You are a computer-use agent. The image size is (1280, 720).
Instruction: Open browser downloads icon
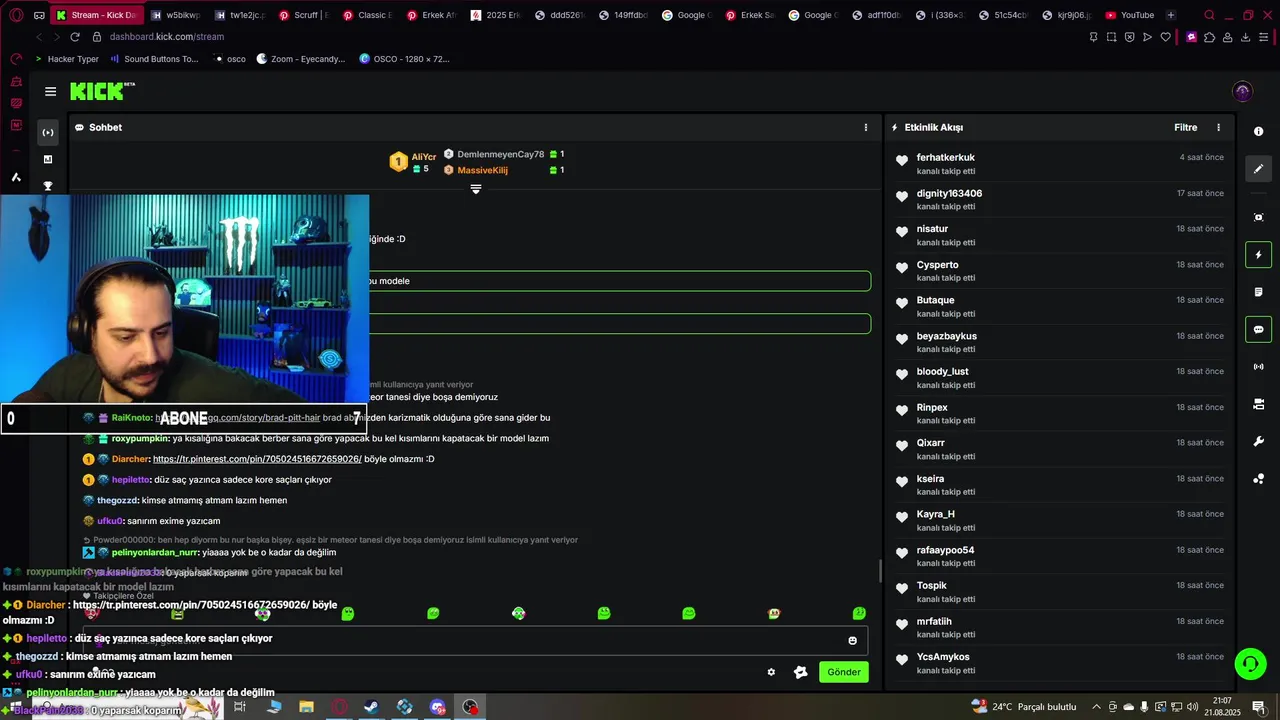[x=1246, y=37]
